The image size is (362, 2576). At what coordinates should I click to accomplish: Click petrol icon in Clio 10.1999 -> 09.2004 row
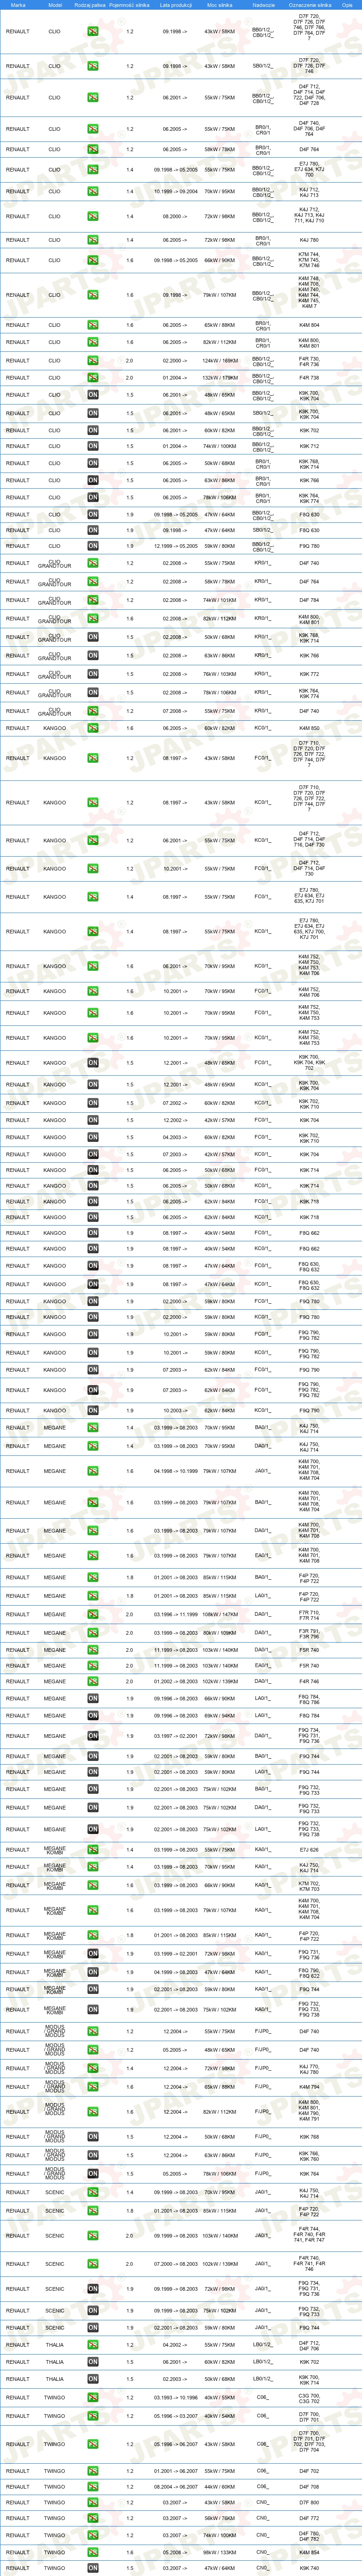[92, 191]
